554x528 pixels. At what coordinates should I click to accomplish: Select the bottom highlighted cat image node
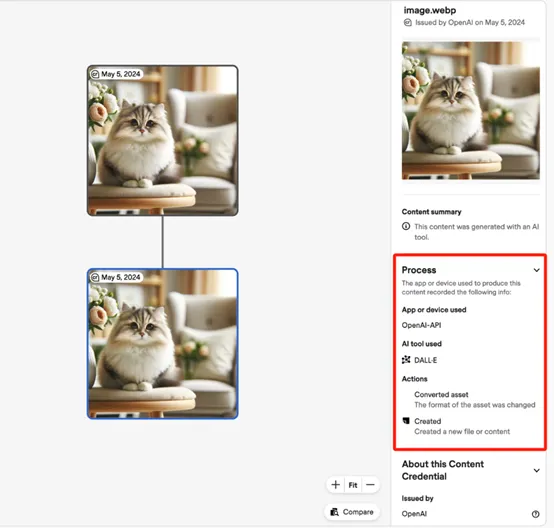pyautogui.click(x=163, y=344)
